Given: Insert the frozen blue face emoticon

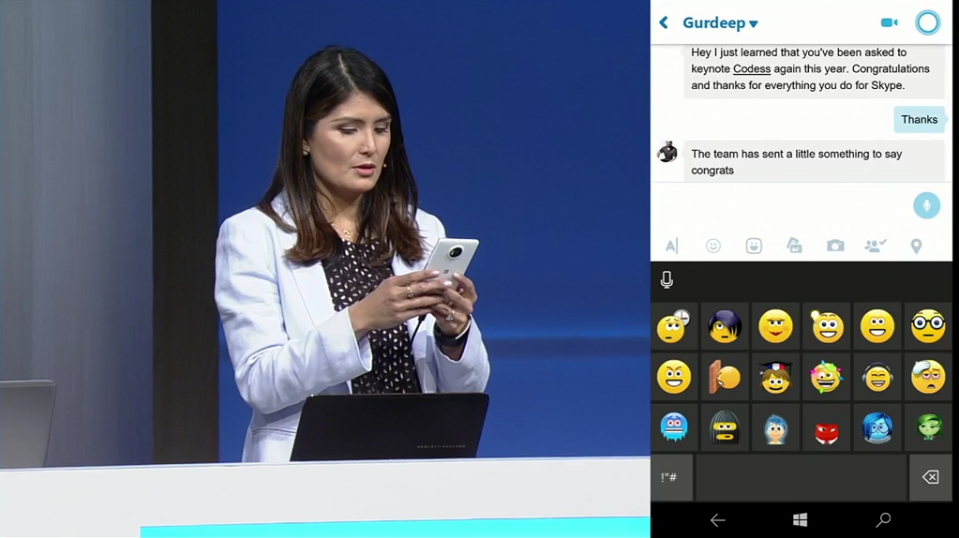Looking at the screenshot, I should click(x=673, y=427).
